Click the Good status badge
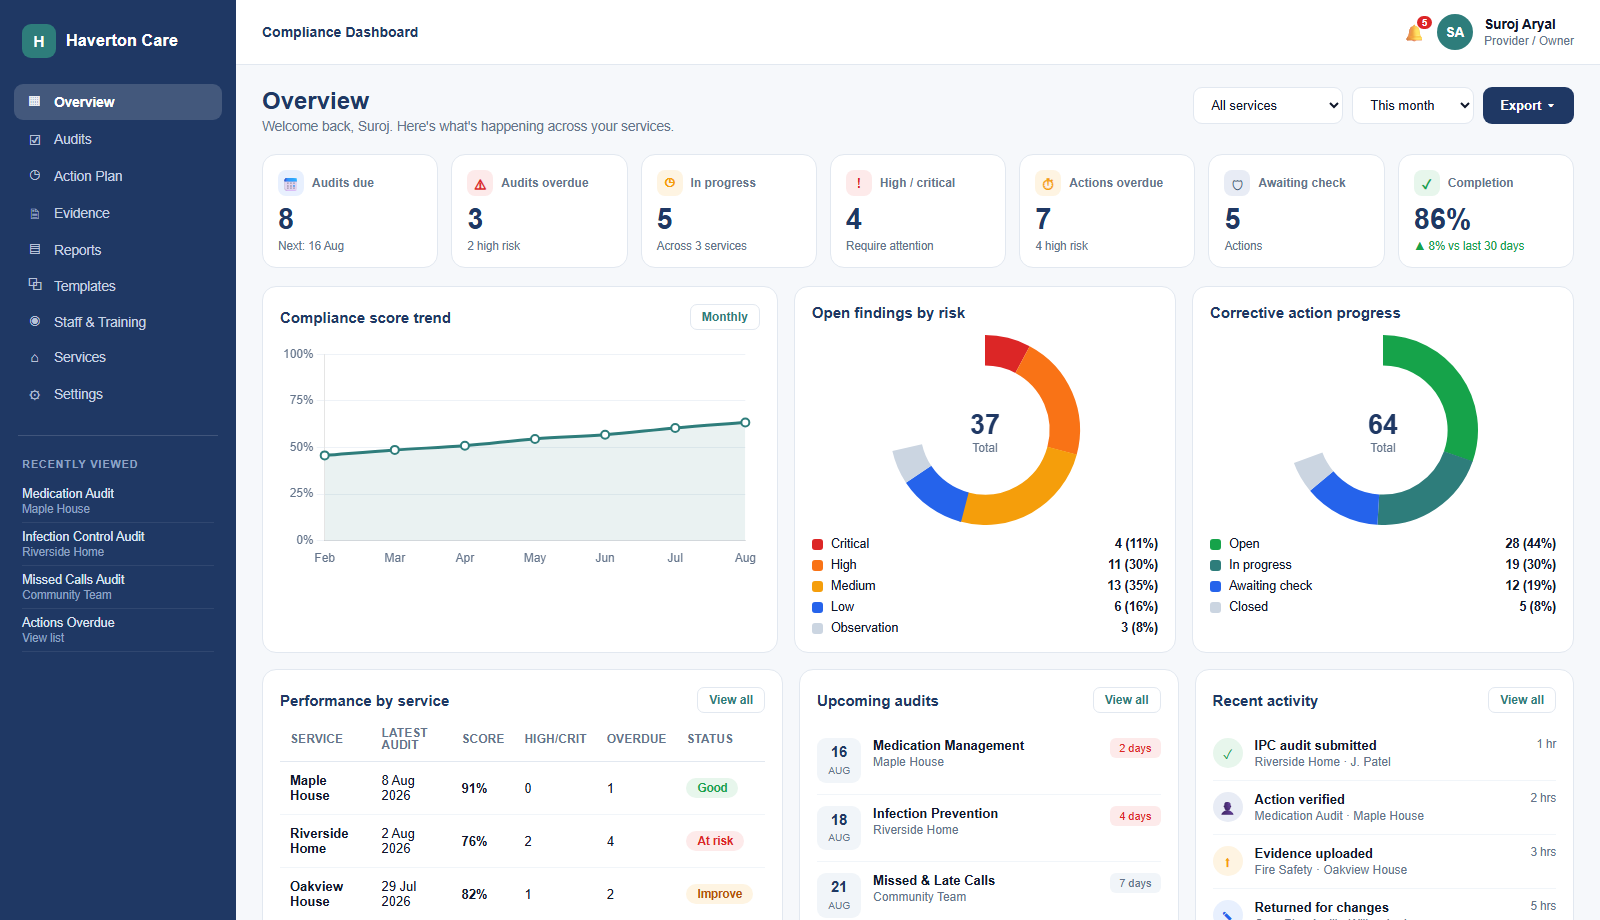 pyautogui.click(x=712, y=788)
